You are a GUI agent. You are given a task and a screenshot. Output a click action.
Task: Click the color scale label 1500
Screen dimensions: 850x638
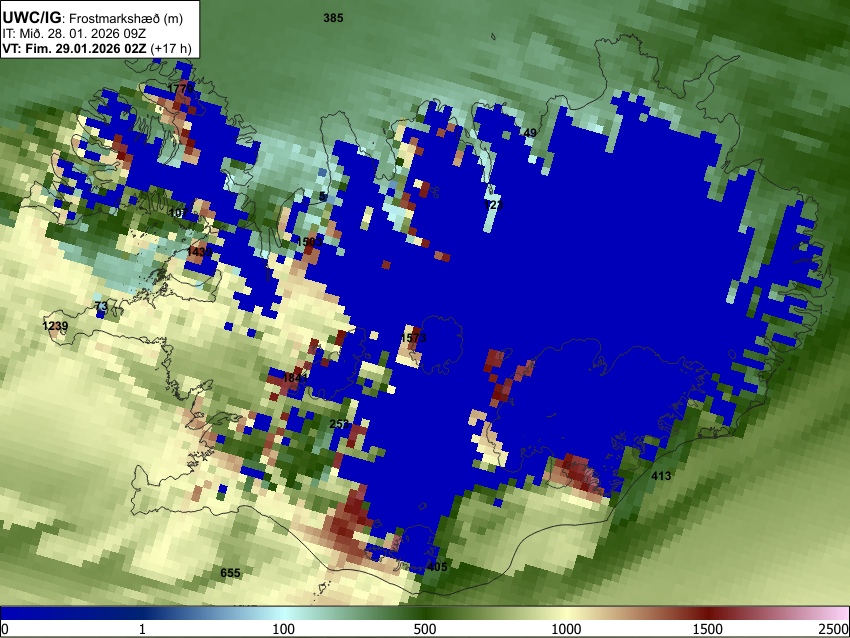[x=708, y=629]
